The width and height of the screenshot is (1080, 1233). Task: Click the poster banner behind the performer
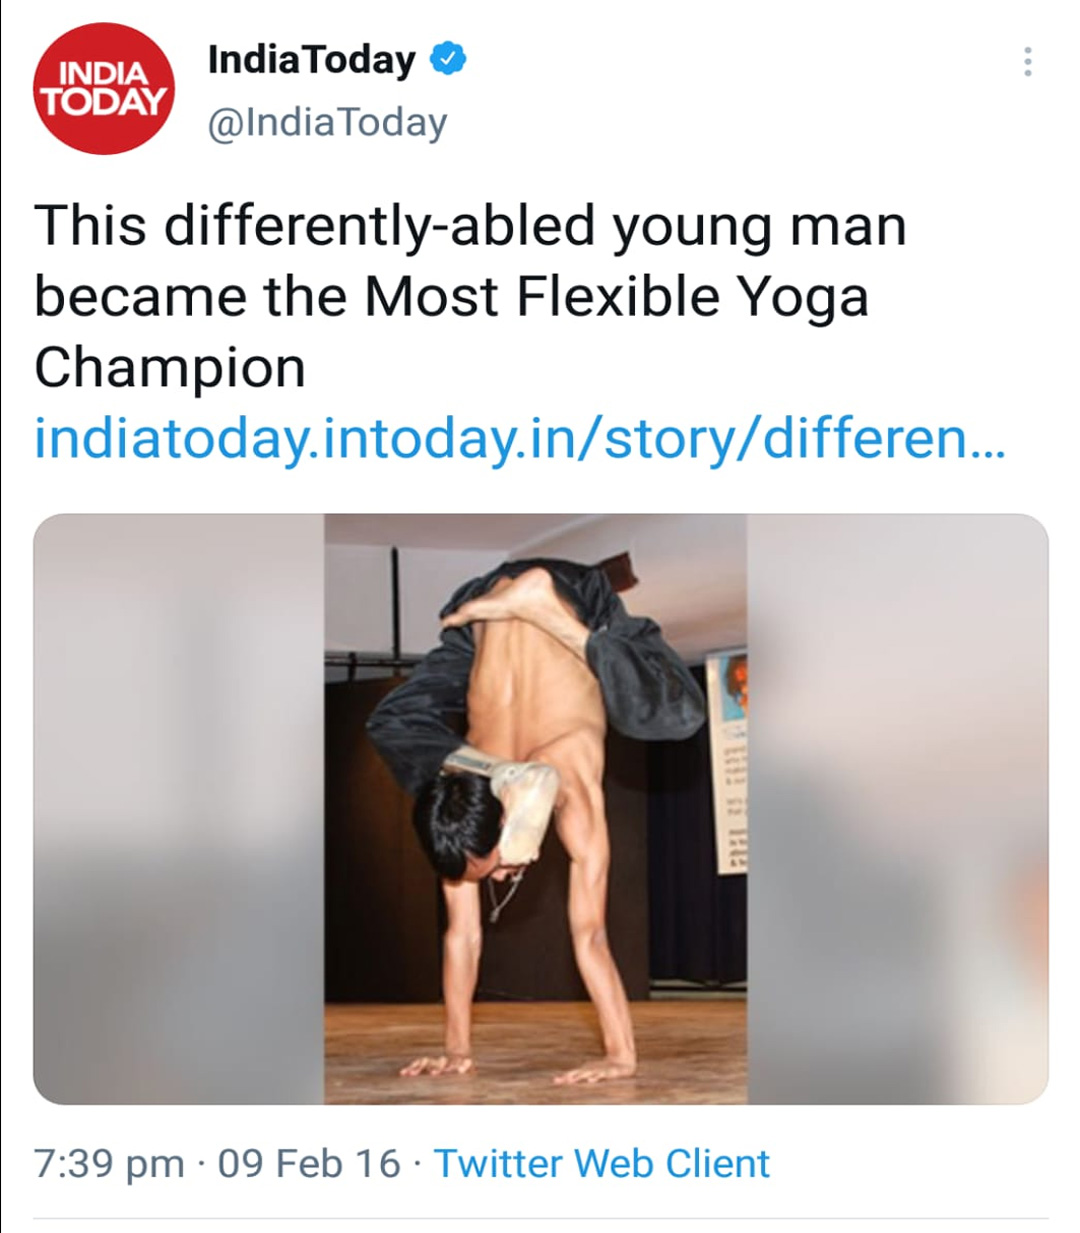click(727, 760)
